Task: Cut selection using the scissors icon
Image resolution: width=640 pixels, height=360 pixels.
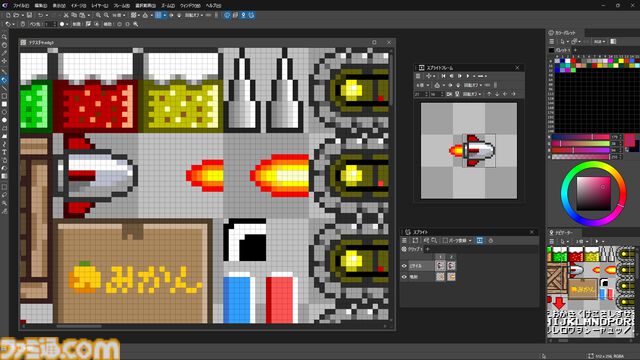Action: click(66, 15)
